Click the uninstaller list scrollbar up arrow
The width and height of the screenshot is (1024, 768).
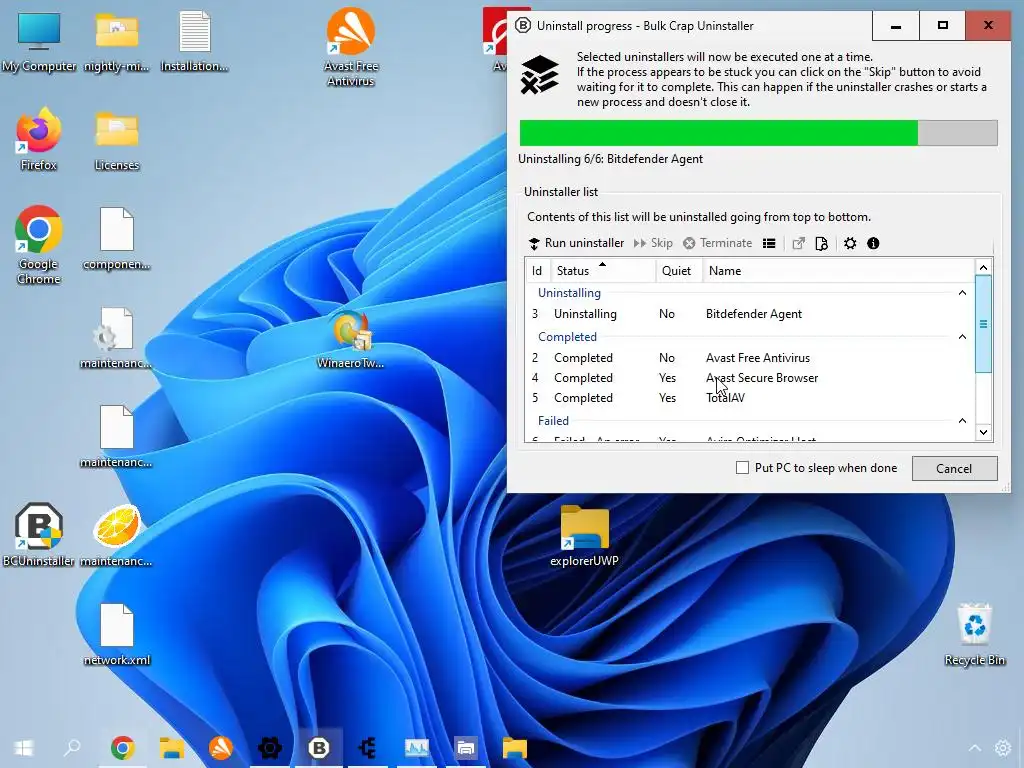click(x=984, y=267)
